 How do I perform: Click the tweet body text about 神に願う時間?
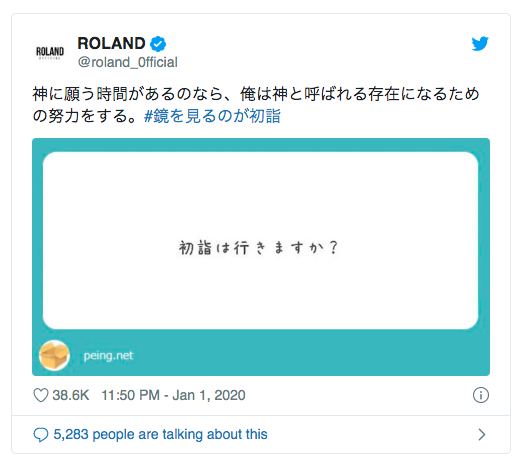[256, 94]
